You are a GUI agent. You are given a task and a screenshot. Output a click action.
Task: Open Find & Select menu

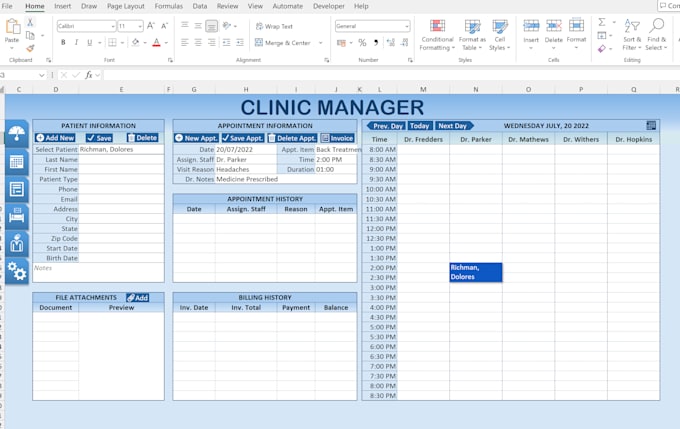[x=657, y=35]
